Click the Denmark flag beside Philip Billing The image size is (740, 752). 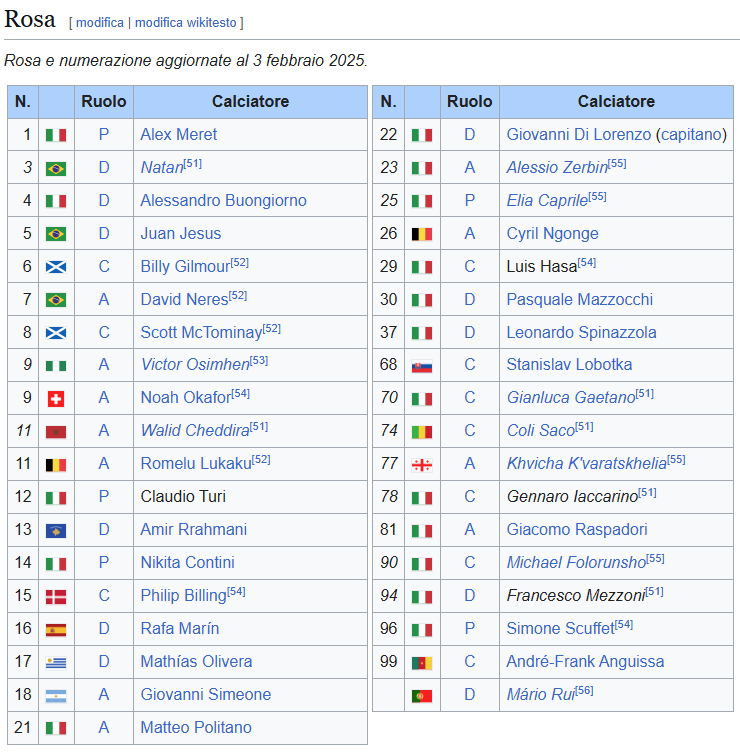click(56, 597)
